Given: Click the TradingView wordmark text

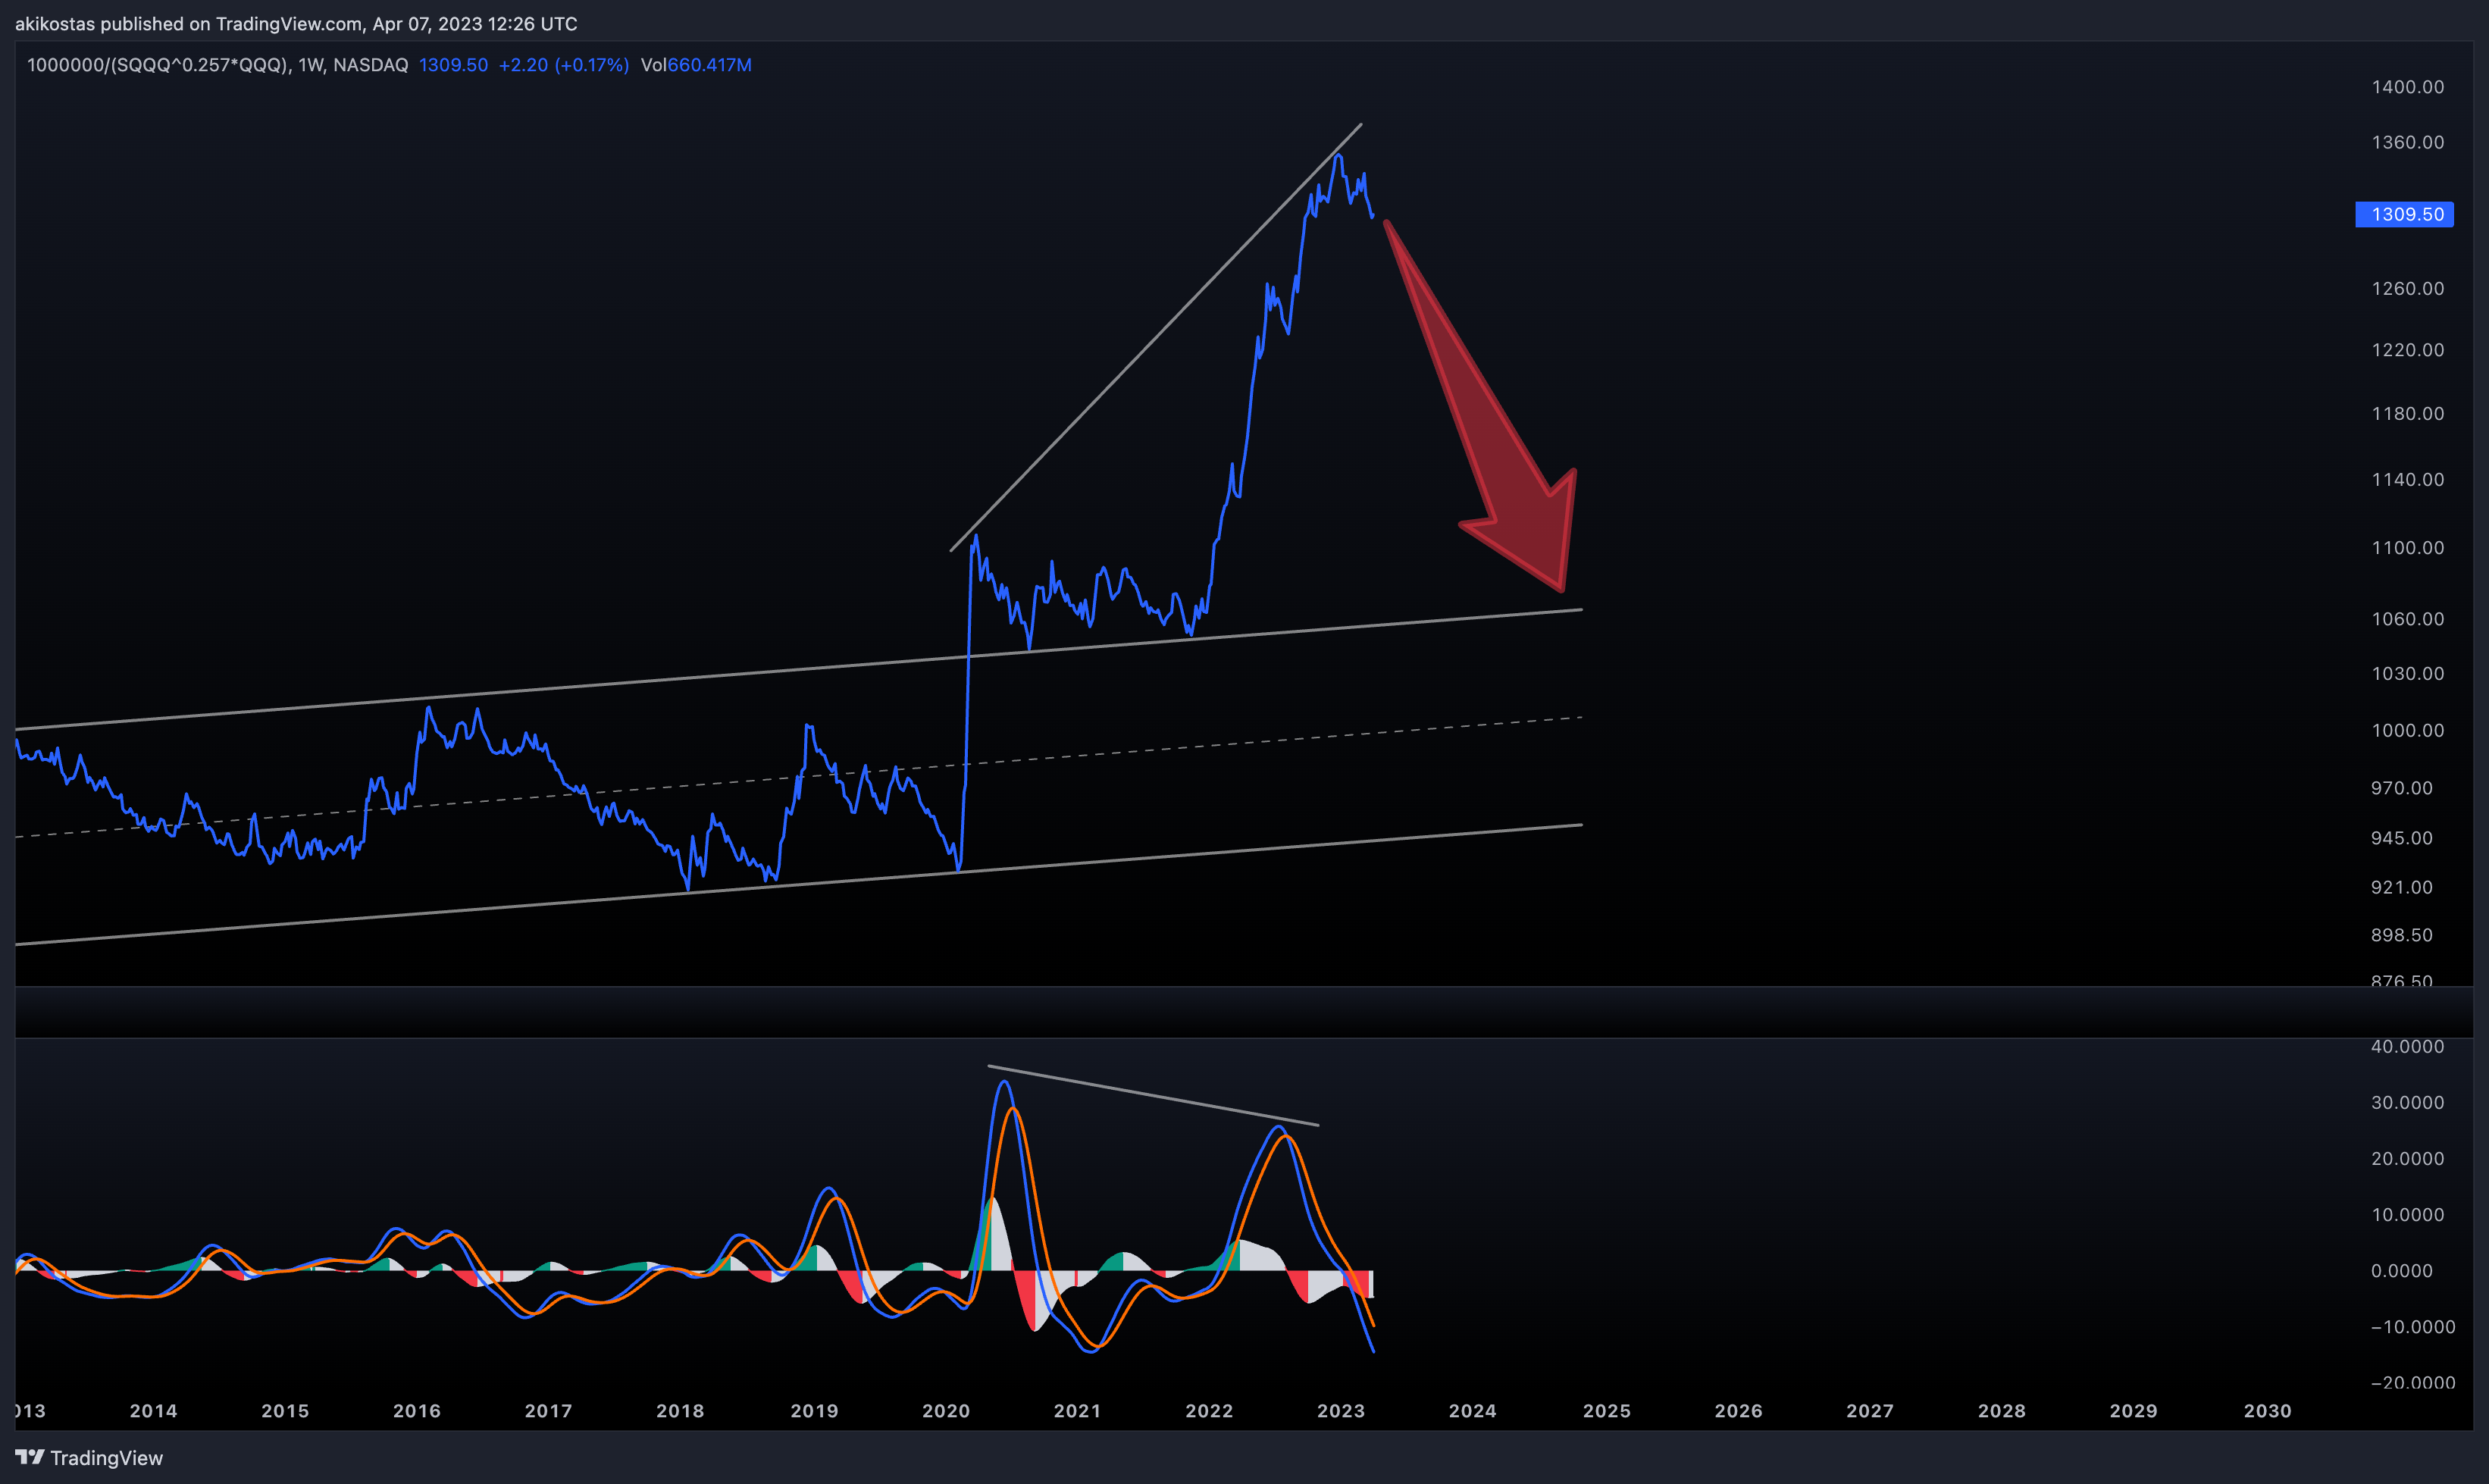Looking at the screenshot, I should pos(107,1458).
